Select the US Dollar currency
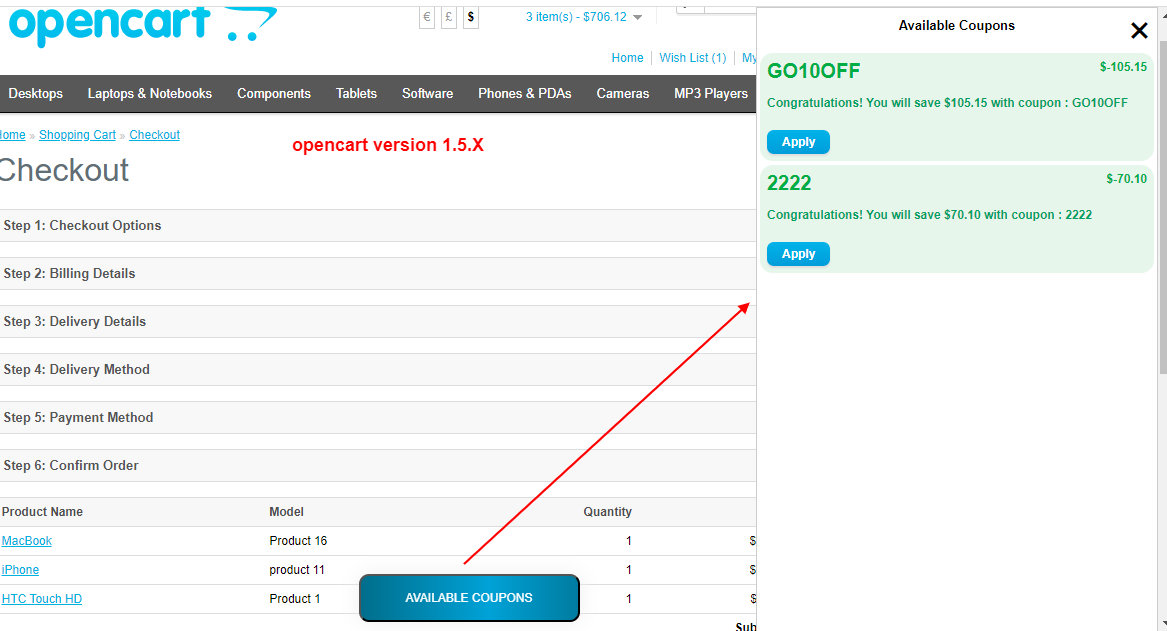Image resolution: width=1167 pixels, height=631 pixels. tap(470, 17)
